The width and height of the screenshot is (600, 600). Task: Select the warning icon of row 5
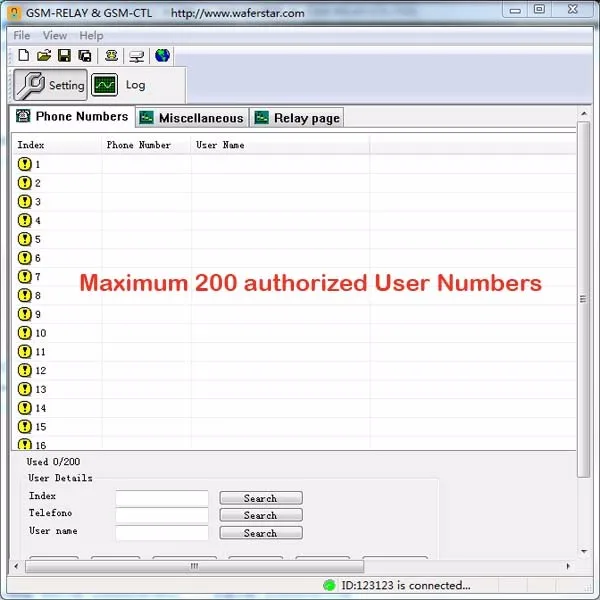point(24,239)
